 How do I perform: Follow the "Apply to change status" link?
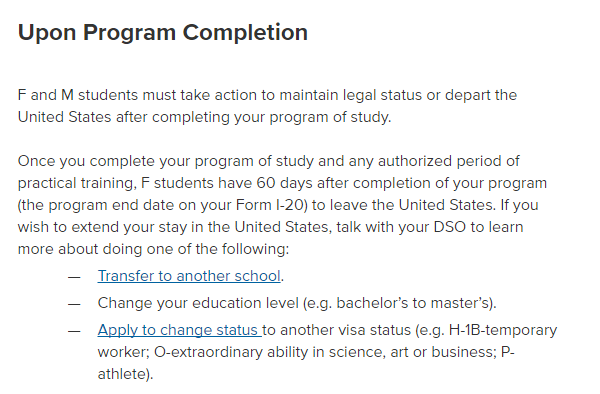click(x=178, y=330)
